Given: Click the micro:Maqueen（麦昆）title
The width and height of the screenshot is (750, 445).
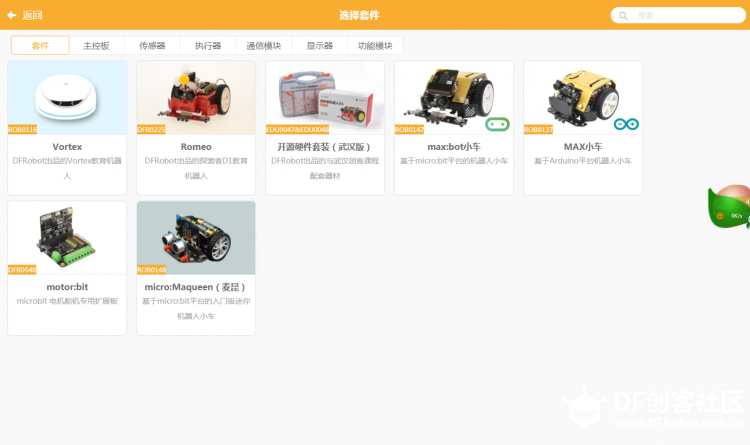Looking at the screenshot, I should coord(196,287).
